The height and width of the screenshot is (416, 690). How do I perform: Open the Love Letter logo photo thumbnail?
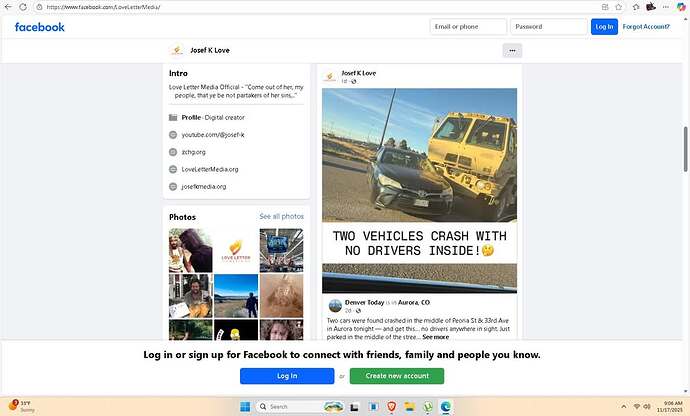[x=235, y=250]
